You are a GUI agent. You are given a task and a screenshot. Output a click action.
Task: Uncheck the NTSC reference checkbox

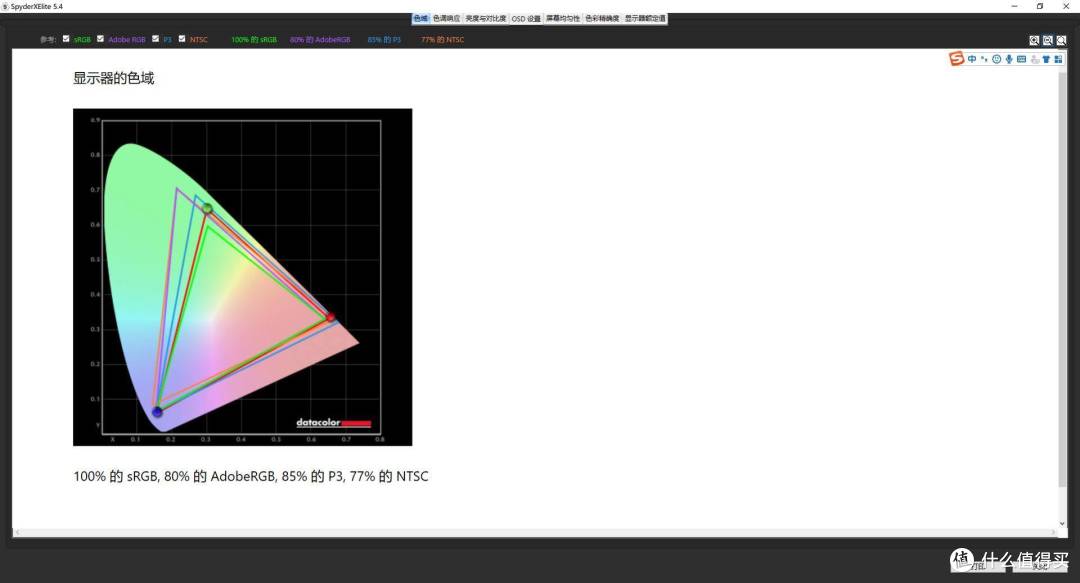[182, 39]
